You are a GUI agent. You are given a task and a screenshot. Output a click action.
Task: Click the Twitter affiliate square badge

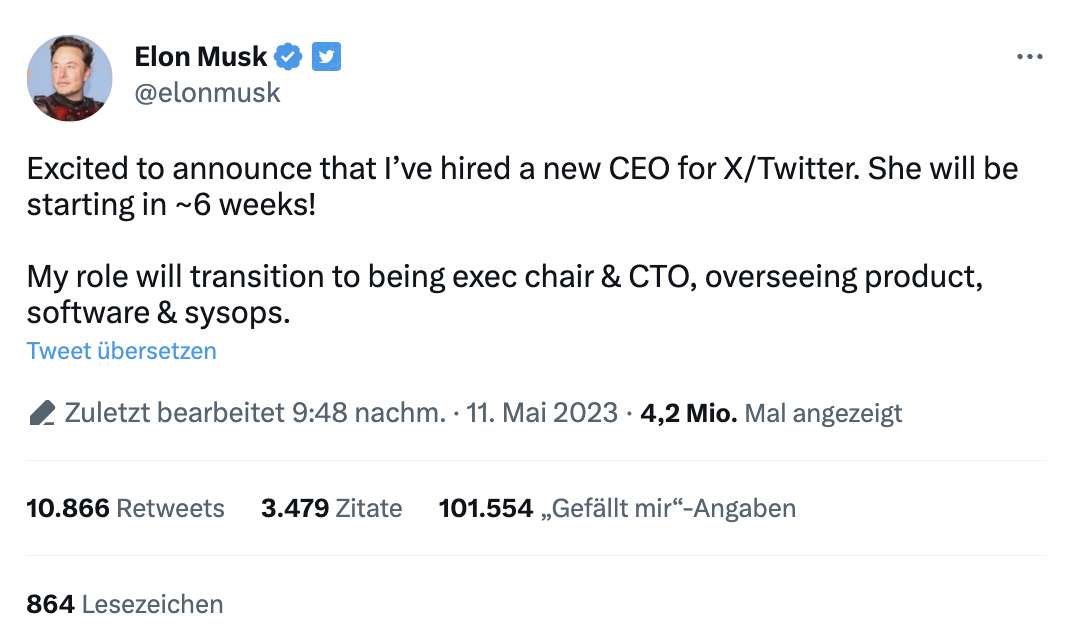pyautogui.click(x=326, y=57)
